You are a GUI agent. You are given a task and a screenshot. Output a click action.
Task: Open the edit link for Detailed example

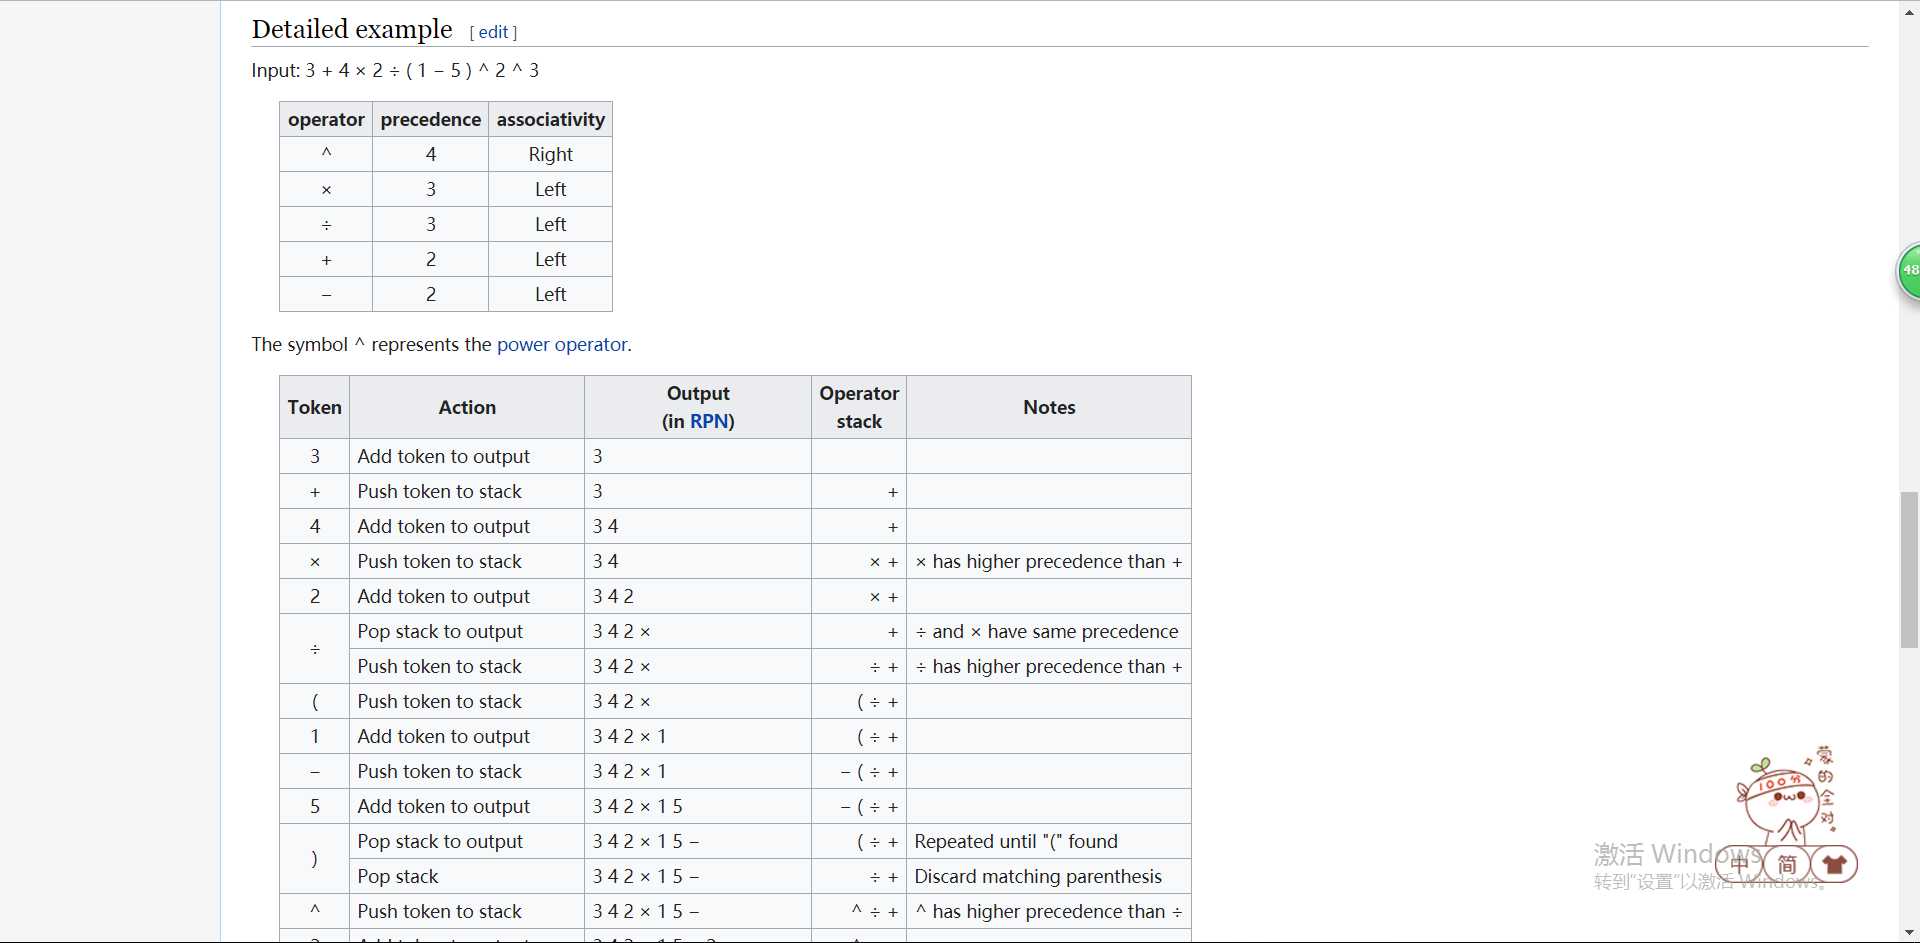493,32
